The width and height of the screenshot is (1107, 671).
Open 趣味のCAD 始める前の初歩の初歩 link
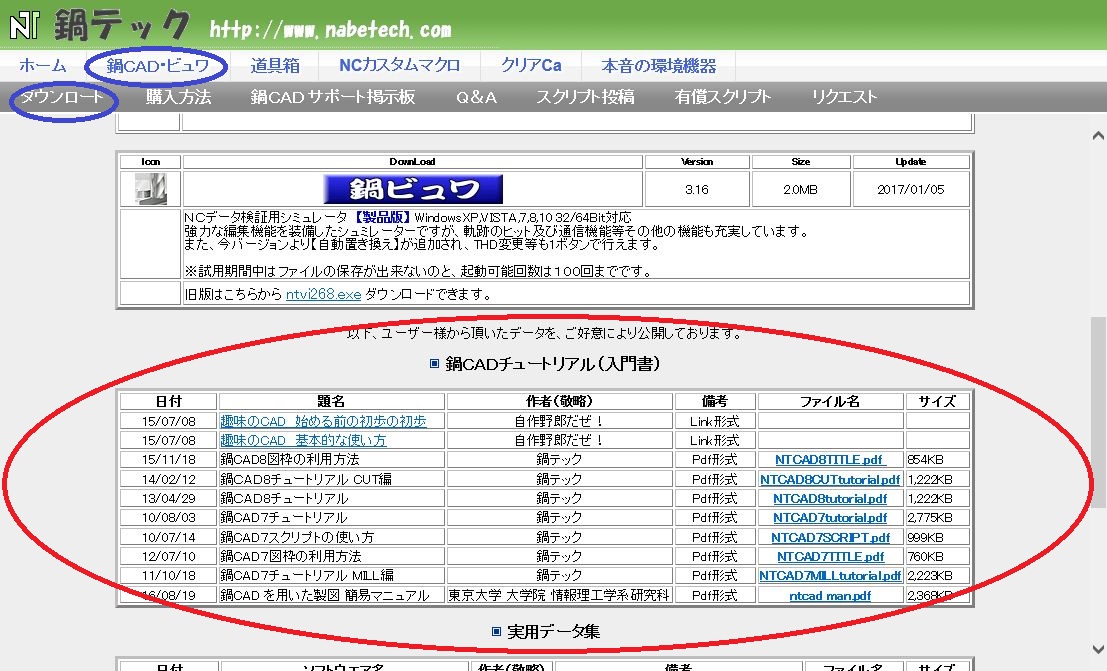[323, 421]
